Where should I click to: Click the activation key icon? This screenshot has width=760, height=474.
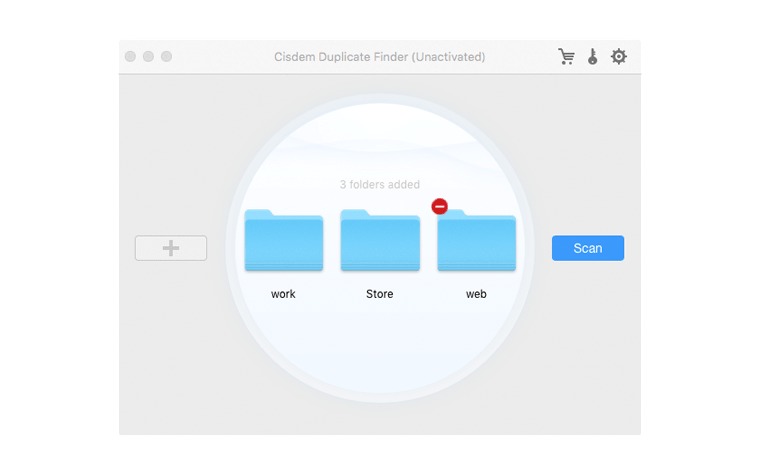592,57
